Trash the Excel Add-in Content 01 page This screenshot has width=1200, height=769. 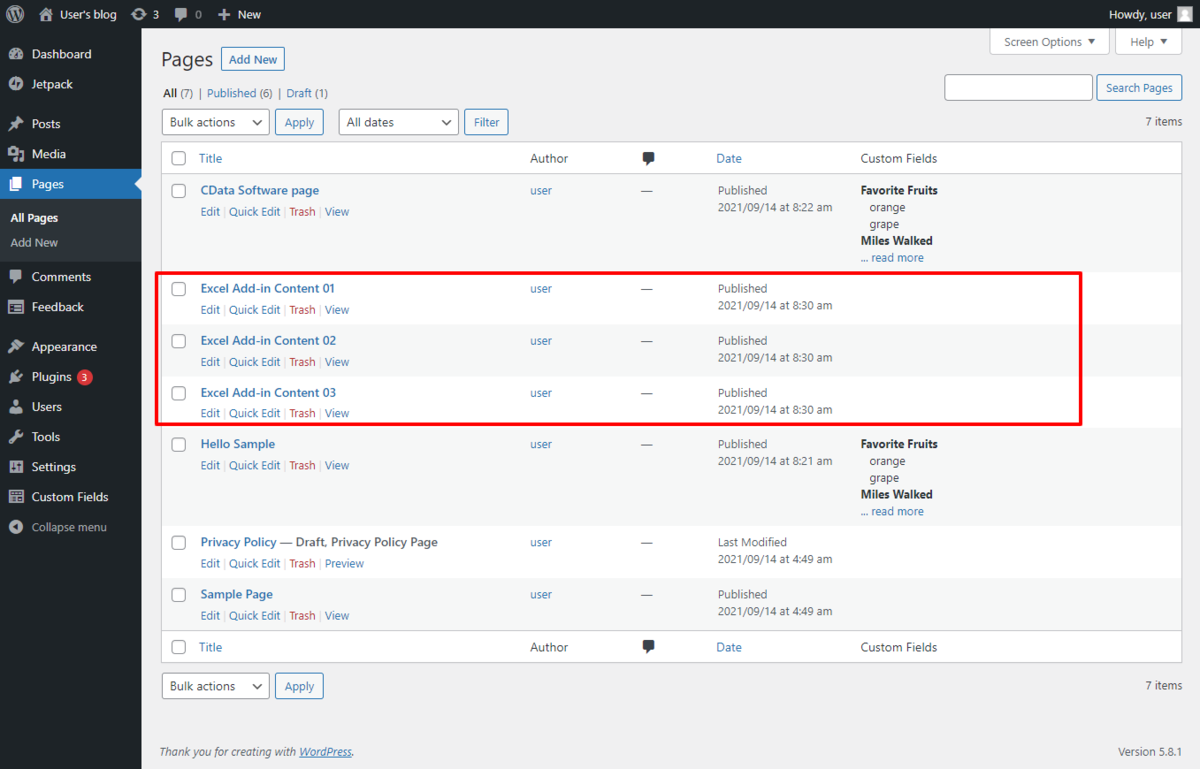click(302, 310)
